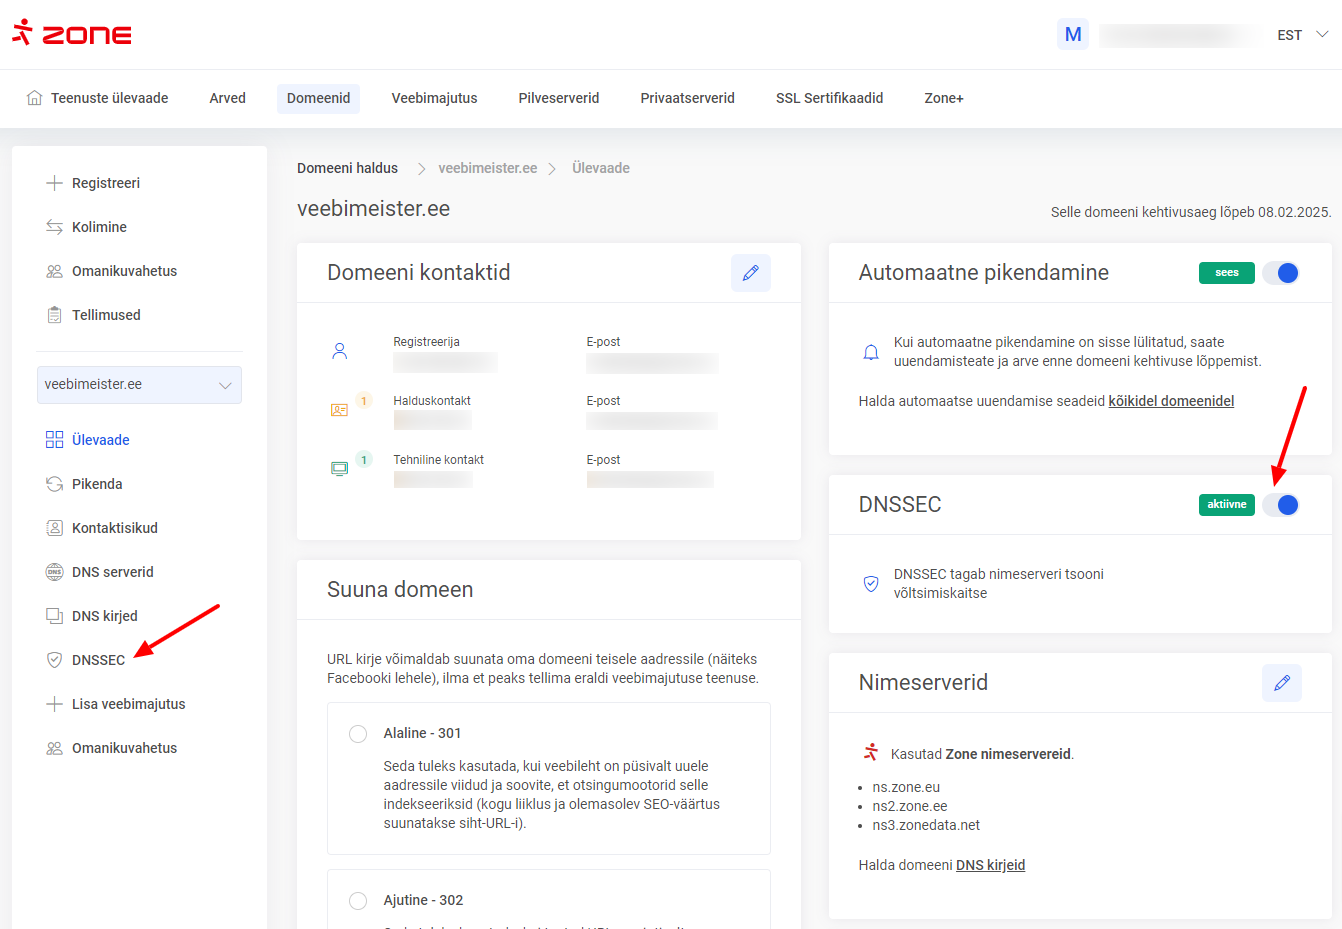
Task: Select the Alaline - 301 radio button
Action: pos(358,734)
